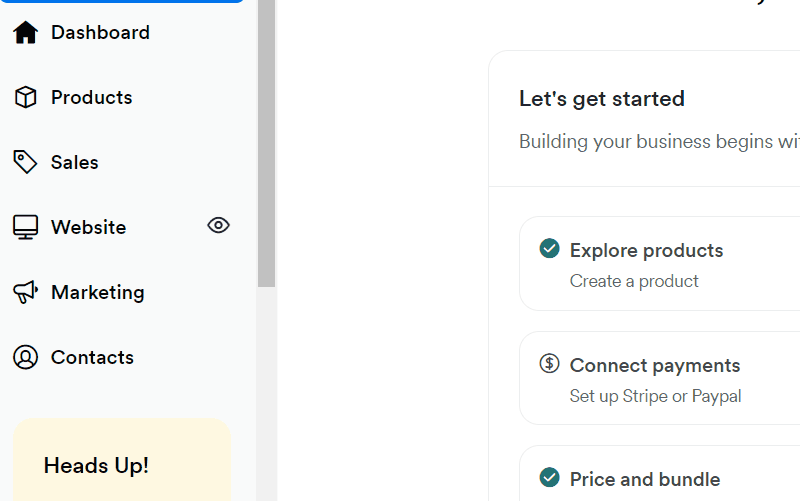Click the Price and bundle checkmark
Image resolution: width=800 pixels, height=501 pixels.
click(549, 478)
